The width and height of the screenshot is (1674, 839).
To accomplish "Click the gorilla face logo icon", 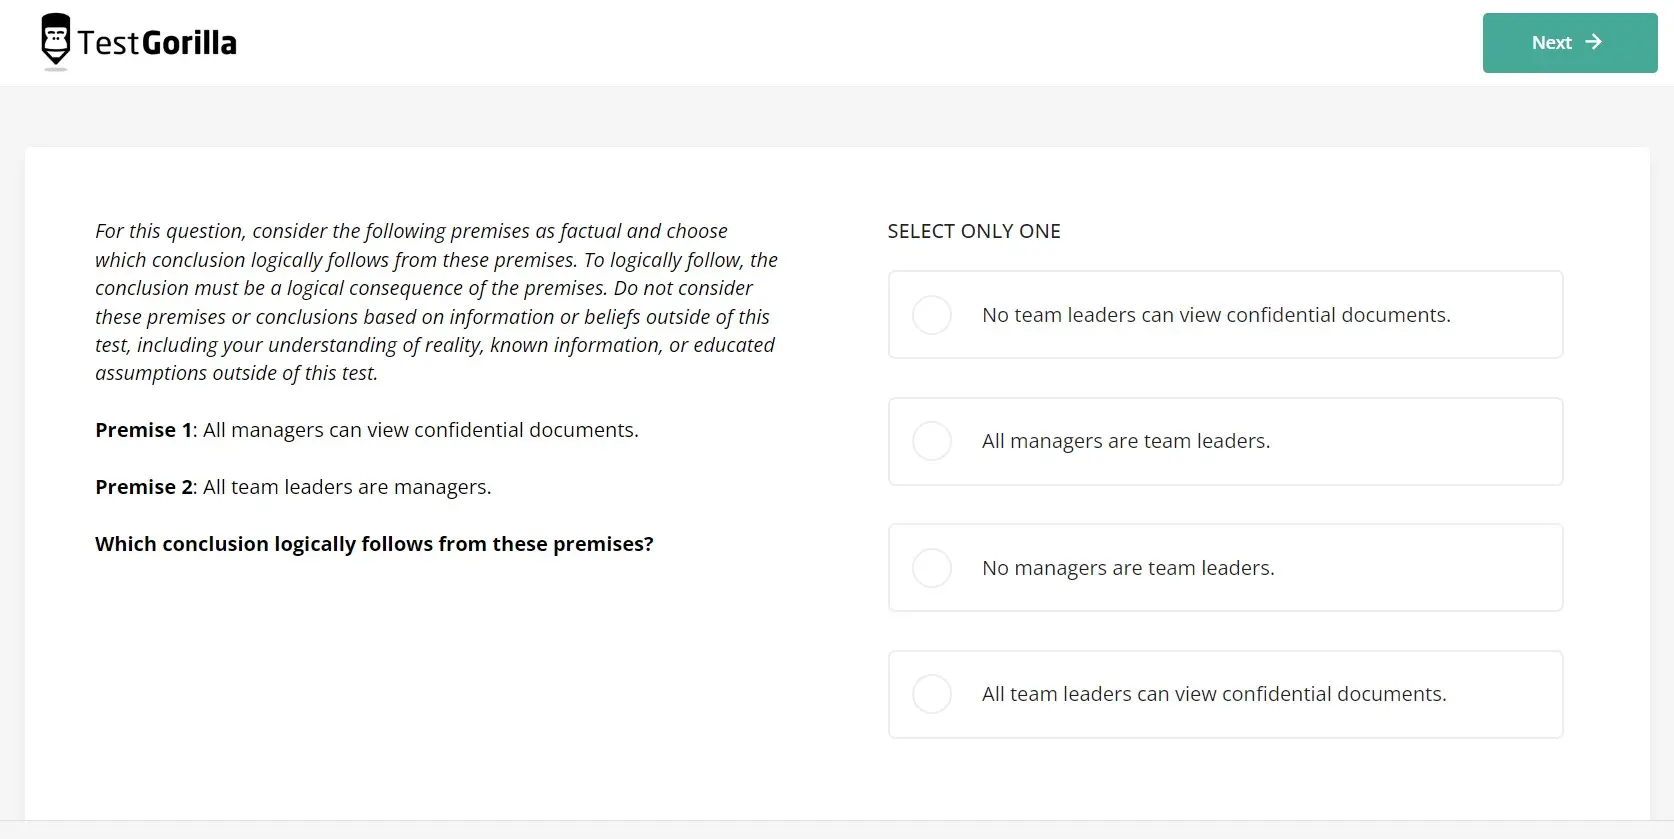I will coord(56,41).
